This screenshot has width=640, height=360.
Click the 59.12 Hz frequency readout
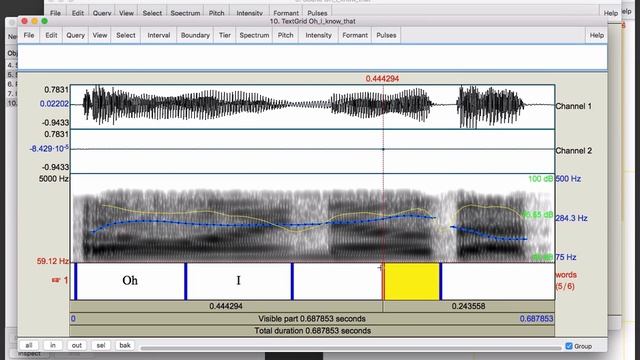[53, 261]
